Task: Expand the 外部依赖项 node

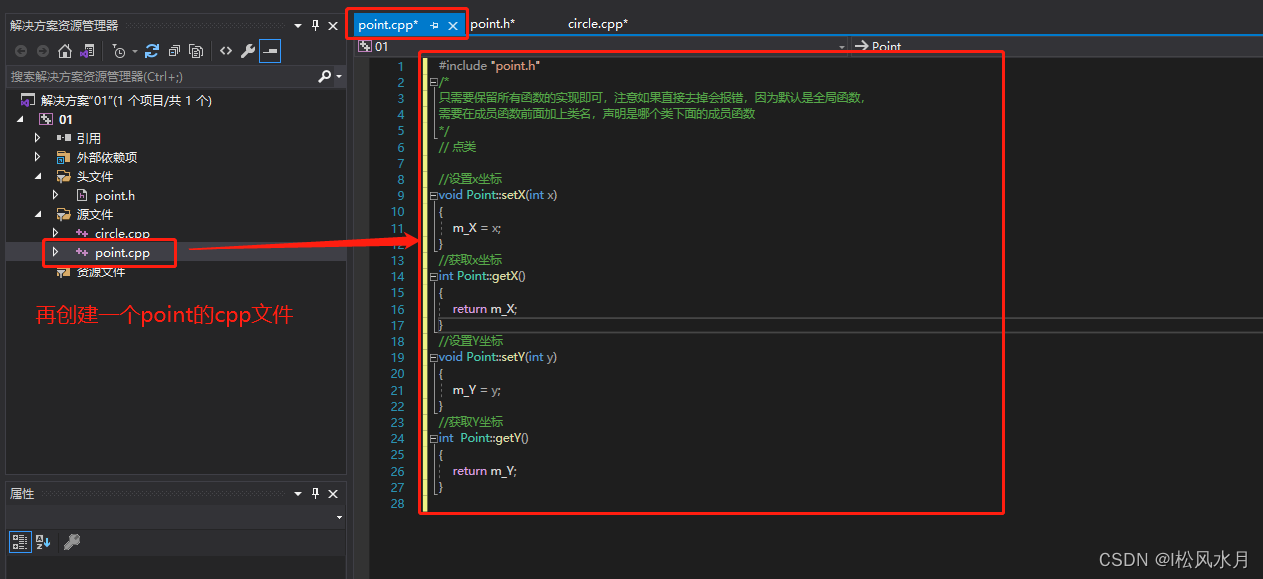Action: (38, 157)
